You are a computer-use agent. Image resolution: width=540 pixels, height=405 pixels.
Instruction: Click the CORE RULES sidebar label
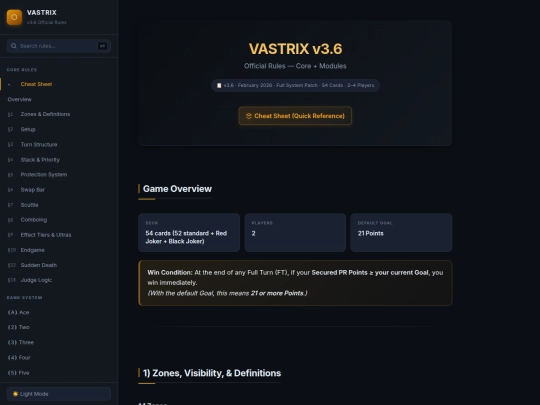[22, 70]
